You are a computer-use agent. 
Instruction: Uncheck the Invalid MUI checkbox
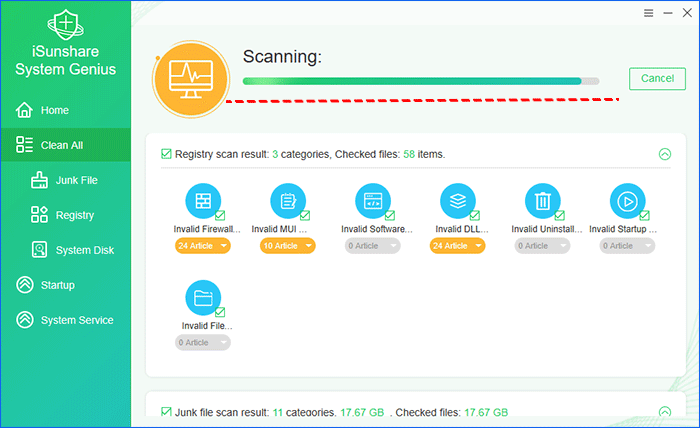[x=305, y=216]
